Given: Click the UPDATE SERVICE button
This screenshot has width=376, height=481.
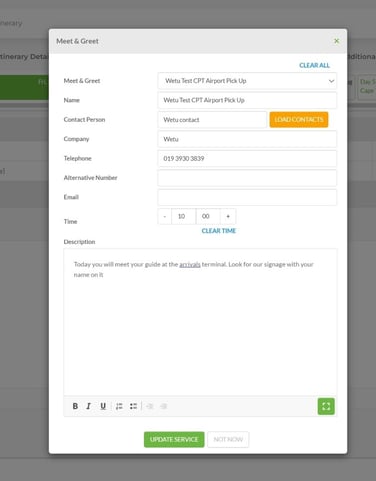Looking at the screenshot, I should click(174, 439).
